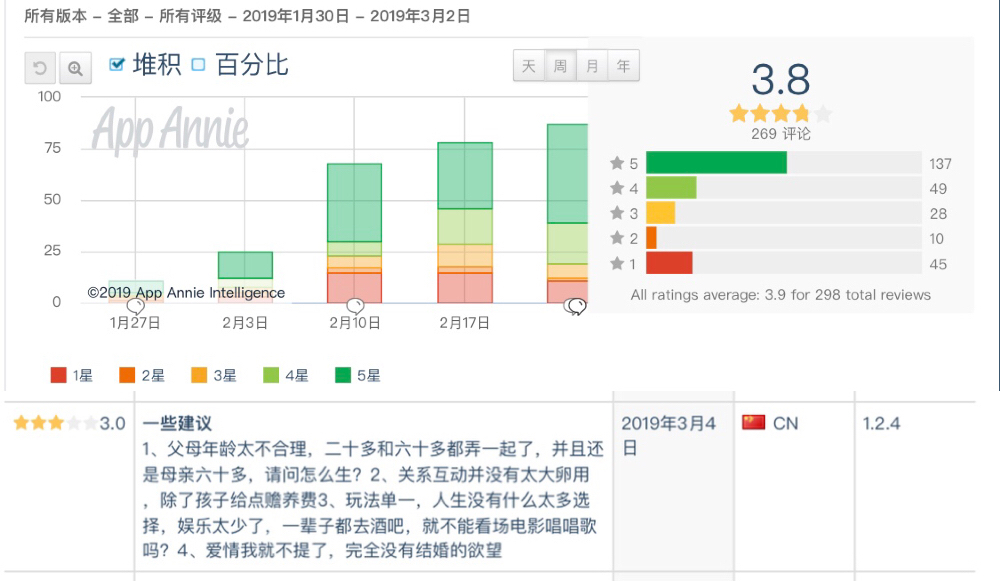Image resolution: width=1000 pixels, height=581 pixels.
Task: Click the magnifier zoom chart icon
Action: click(75, 68)
